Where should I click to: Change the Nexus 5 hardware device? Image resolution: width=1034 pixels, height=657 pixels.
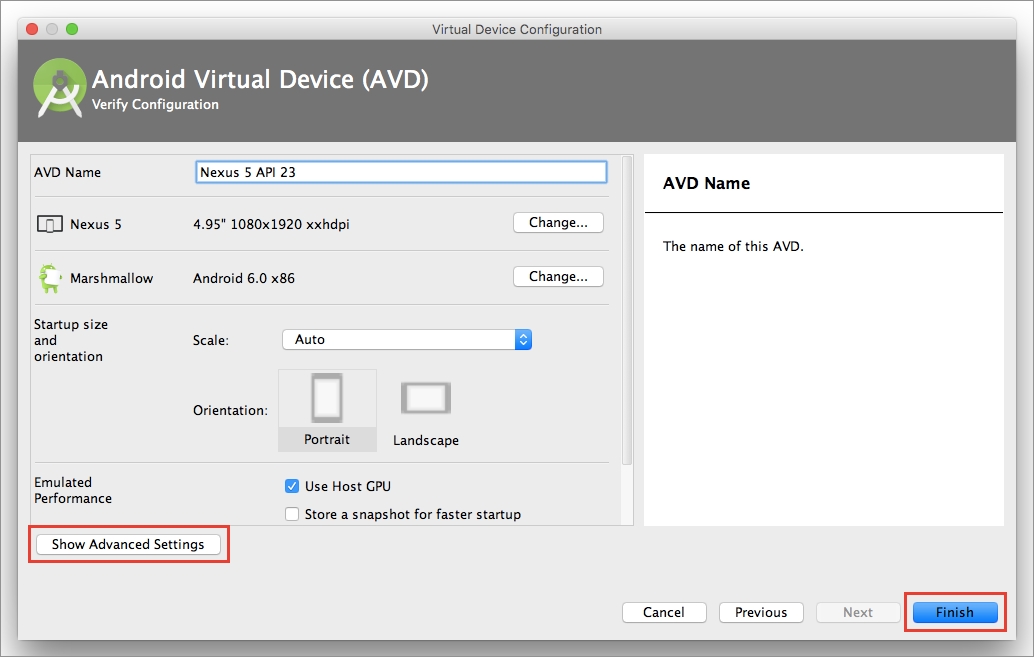click(558, 223)
